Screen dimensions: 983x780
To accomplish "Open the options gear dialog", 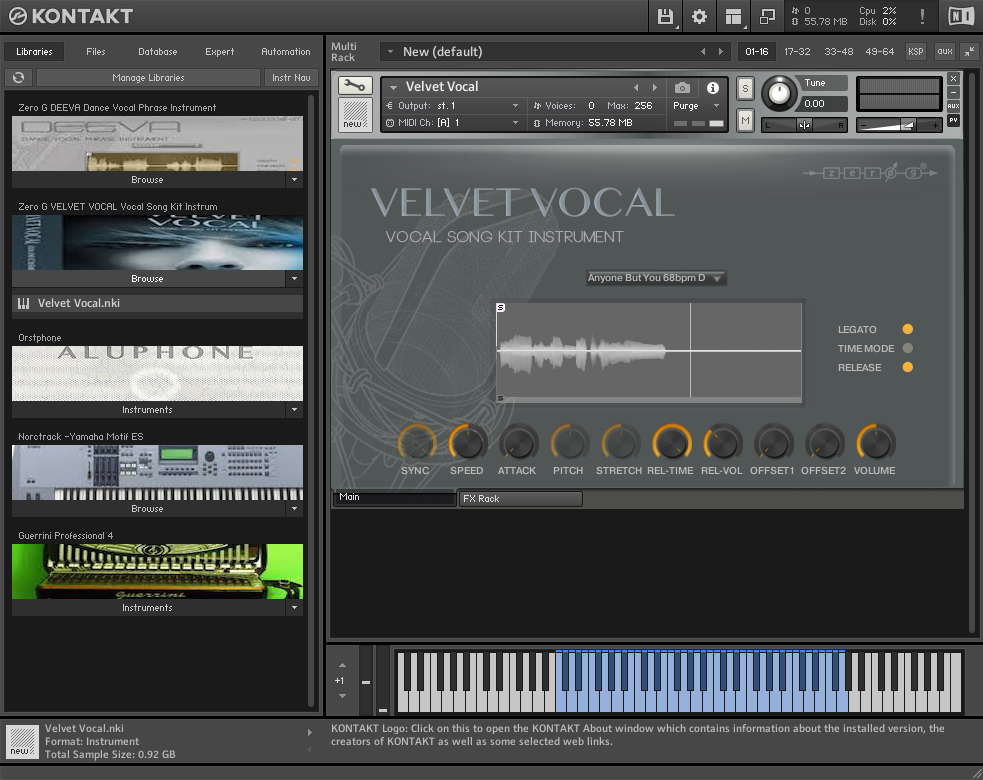I will pos(699,16).
